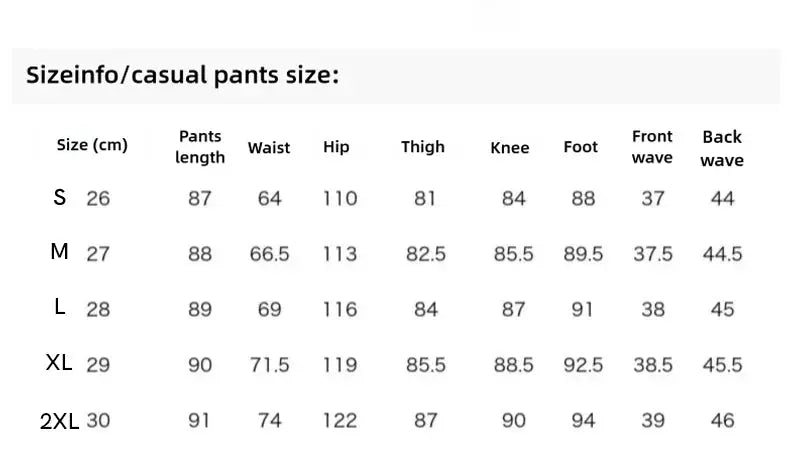Click the 2XL size row label
Viewport: 790px width, 460px height.
pyautogui.click(x=59, y=421)
